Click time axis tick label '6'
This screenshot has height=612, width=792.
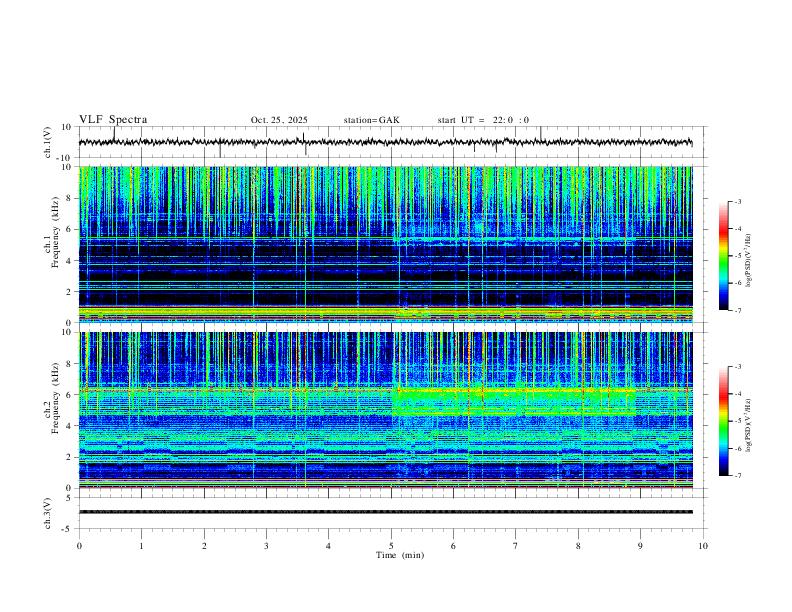[x=453, y=546]
